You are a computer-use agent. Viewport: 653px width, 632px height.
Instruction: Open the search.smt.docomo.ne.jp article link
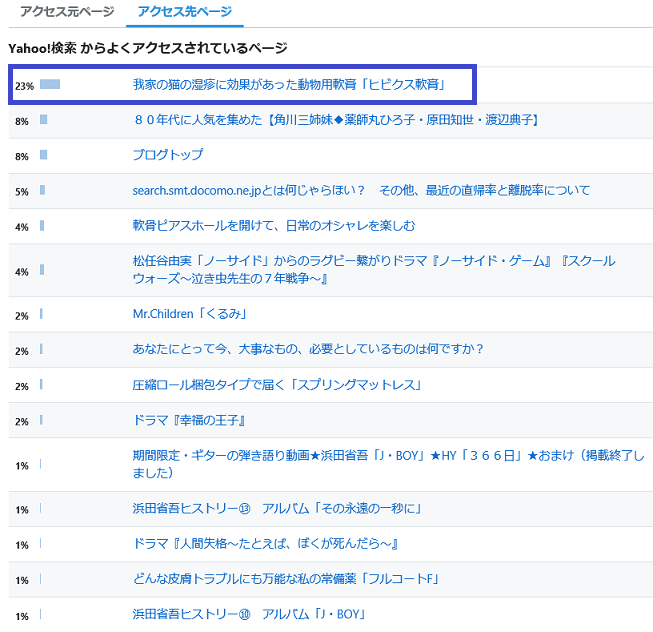tap(361, 190)
